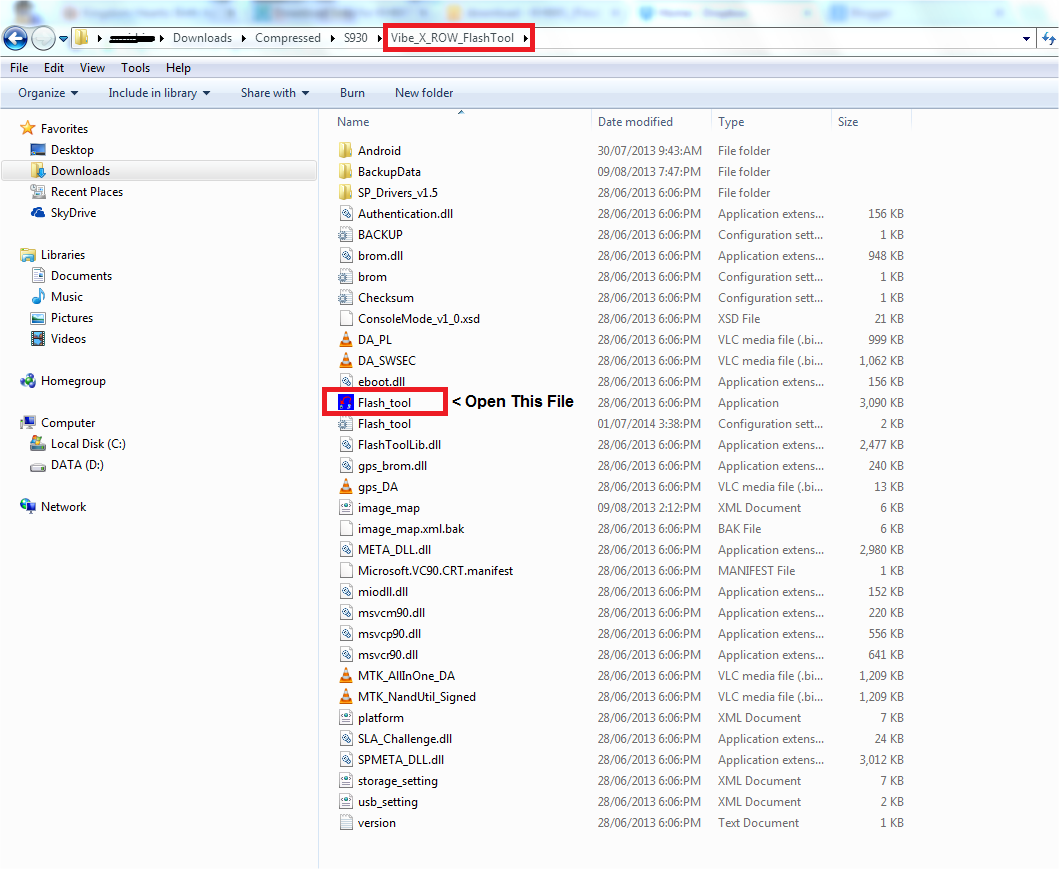
Task: Open the File menu
Action: pos(19,68)
